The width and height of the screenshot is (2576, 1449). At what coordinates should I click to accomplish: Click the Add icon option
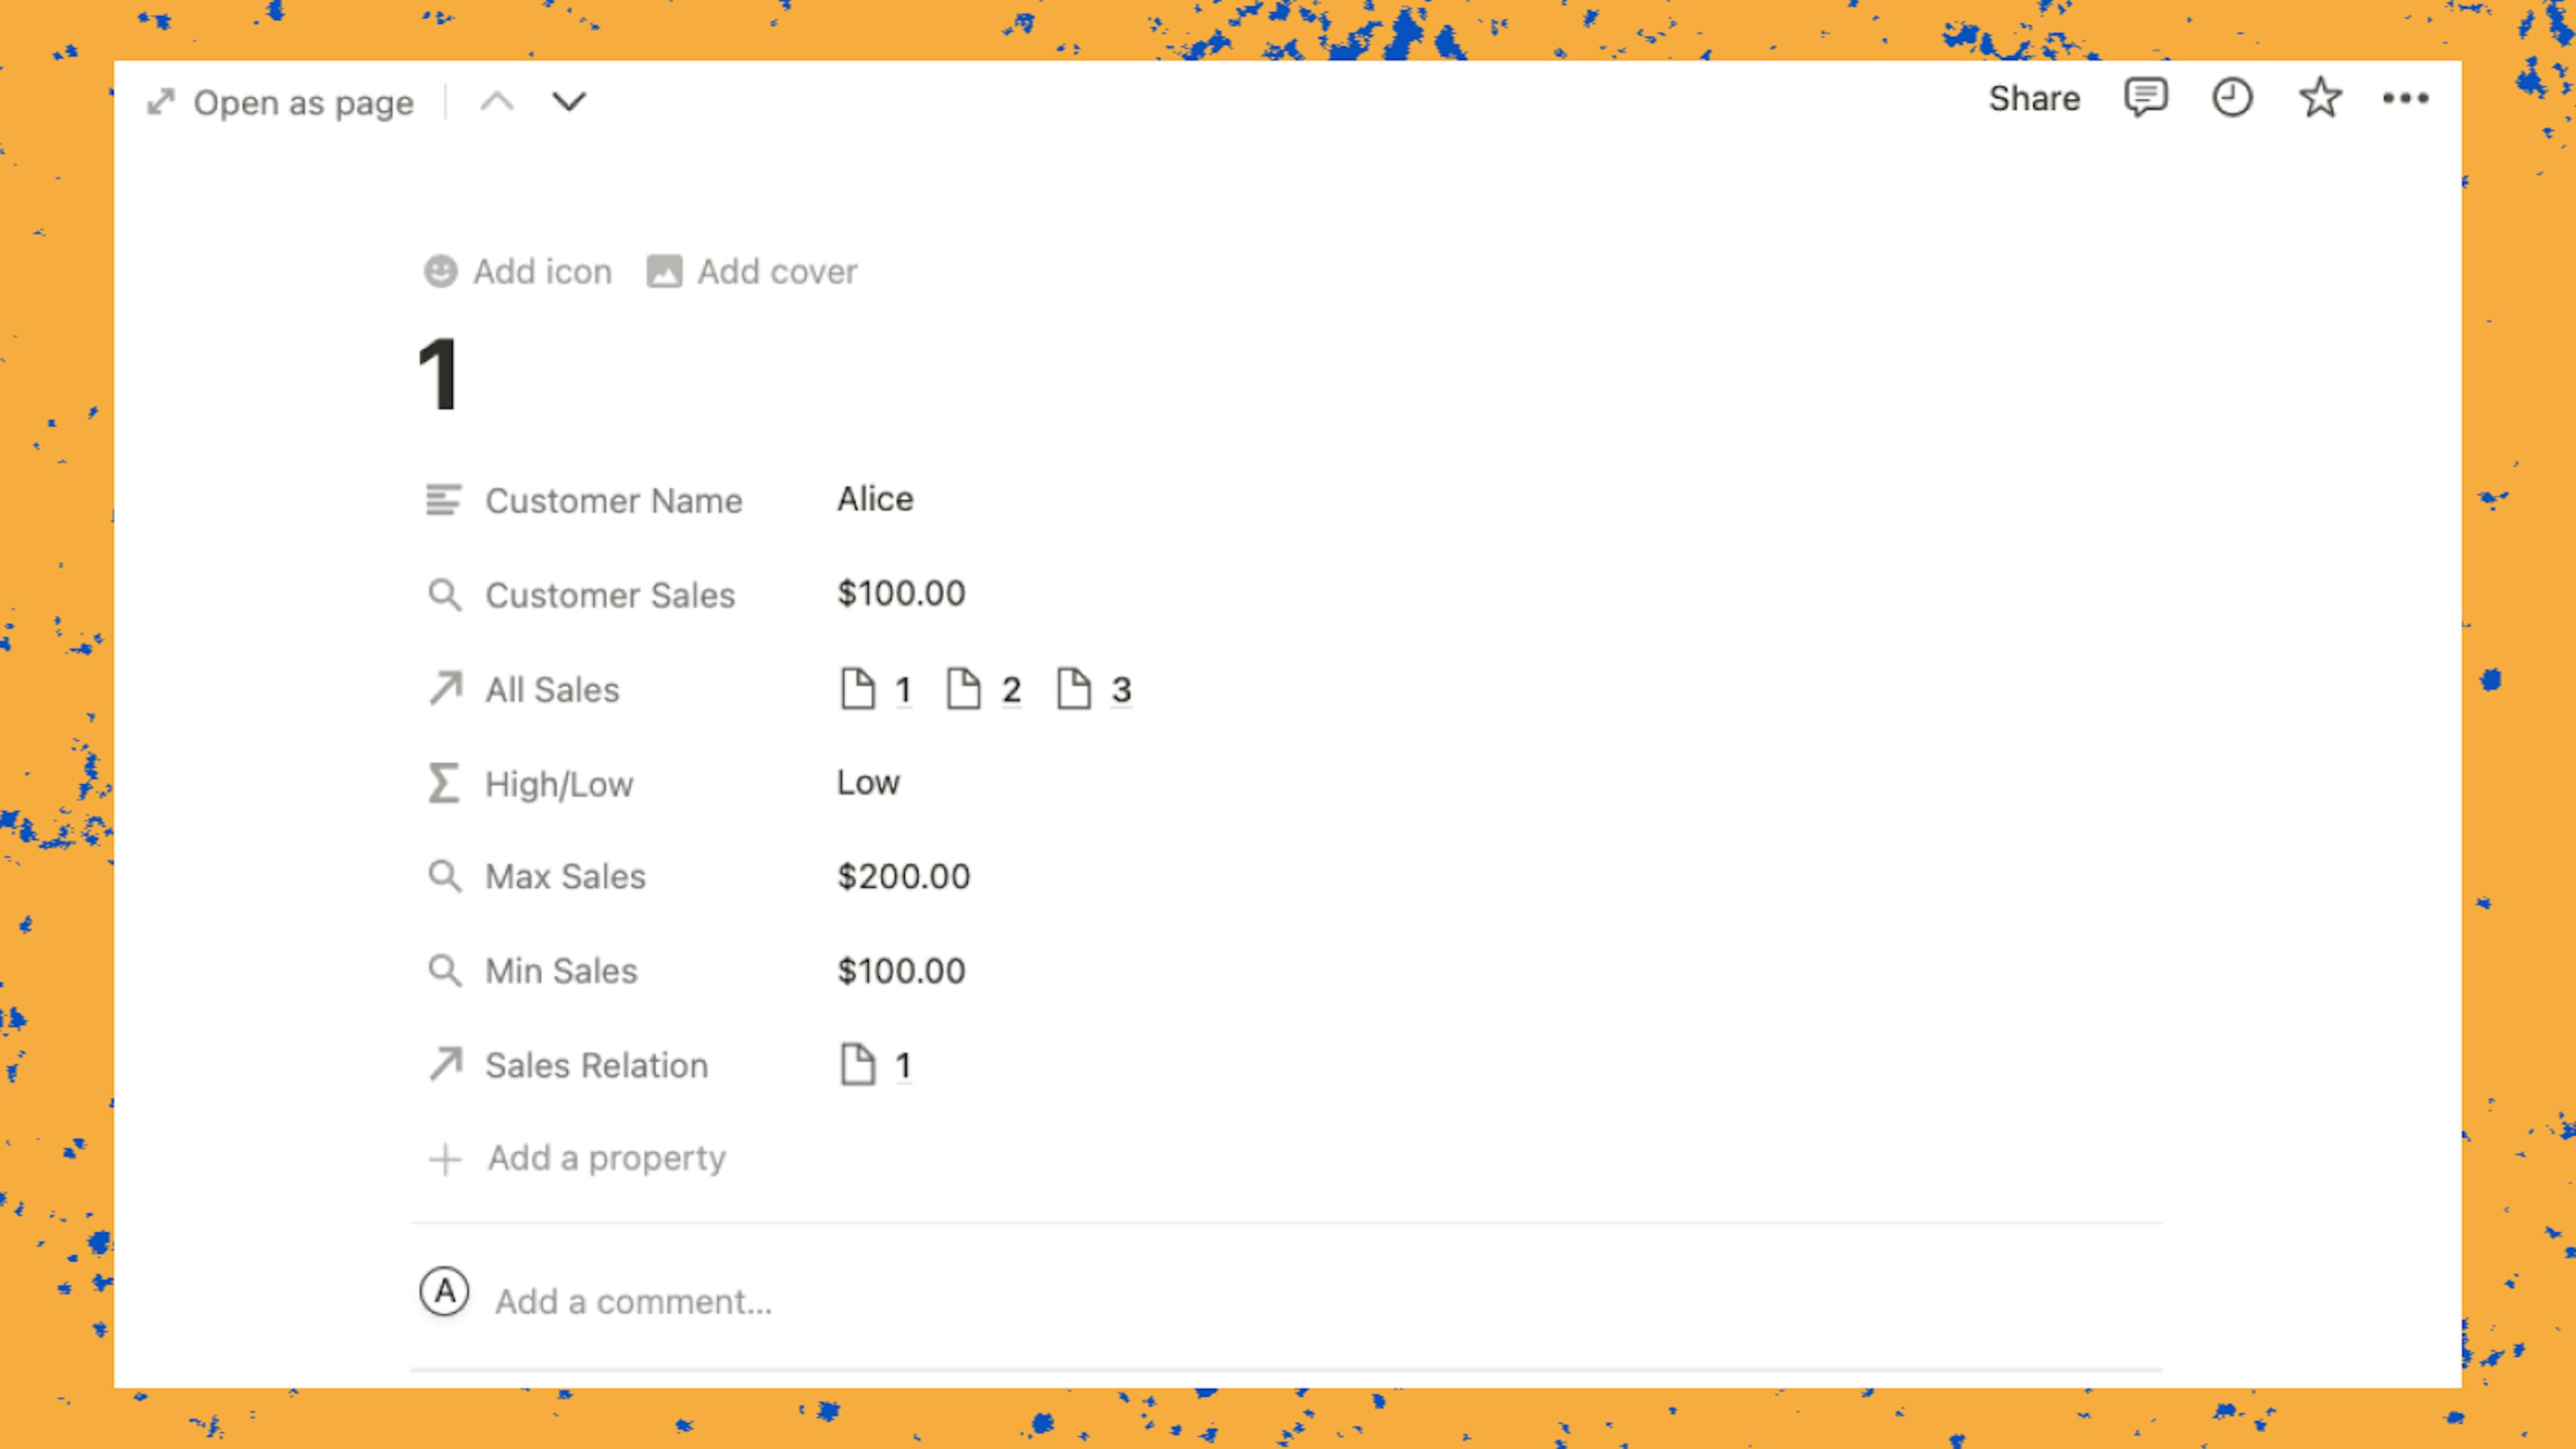pyautogui.click(x=519, y=271)
